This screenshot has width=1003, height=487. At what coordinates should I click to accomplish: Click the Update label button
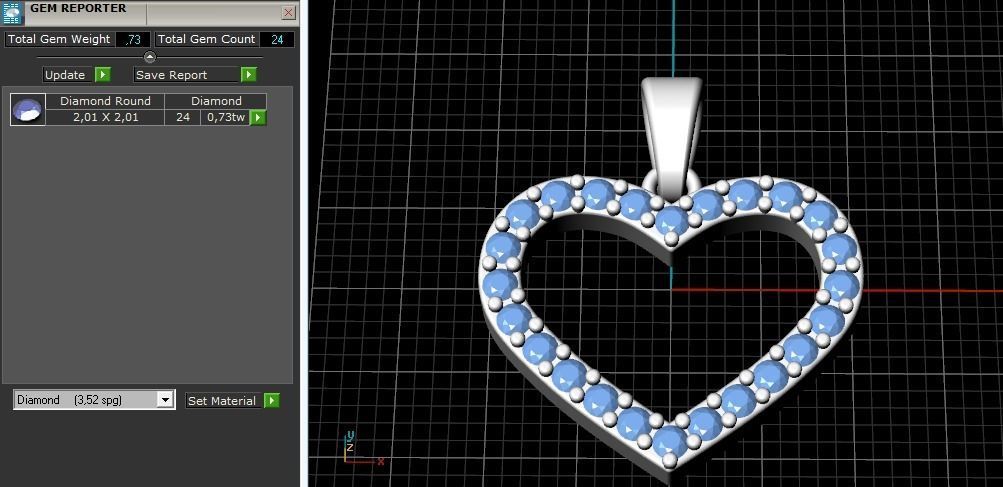point(68,75)
